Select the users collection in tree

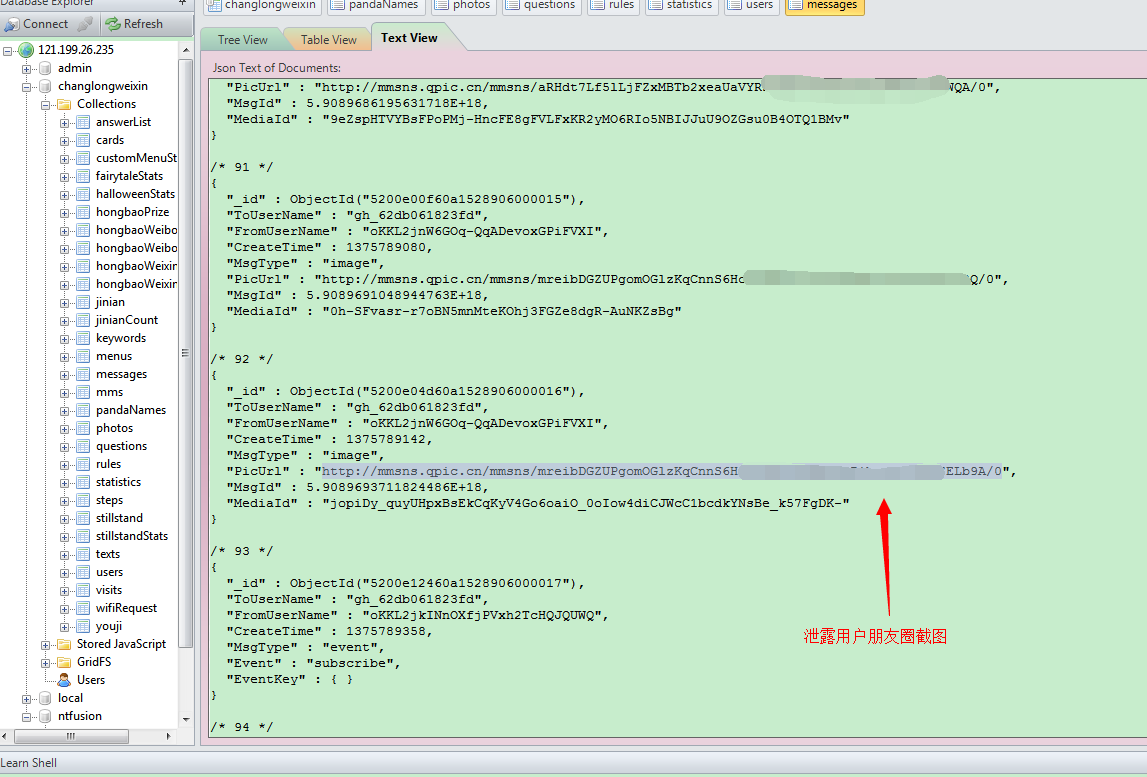pos(109,572)
